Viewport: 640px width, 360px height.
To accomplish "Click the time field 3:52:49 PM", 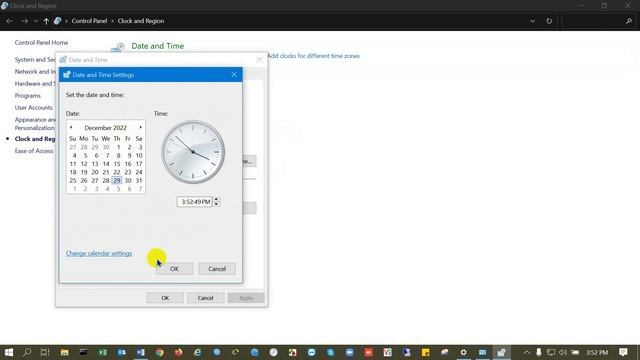I will tap(195, 202).
